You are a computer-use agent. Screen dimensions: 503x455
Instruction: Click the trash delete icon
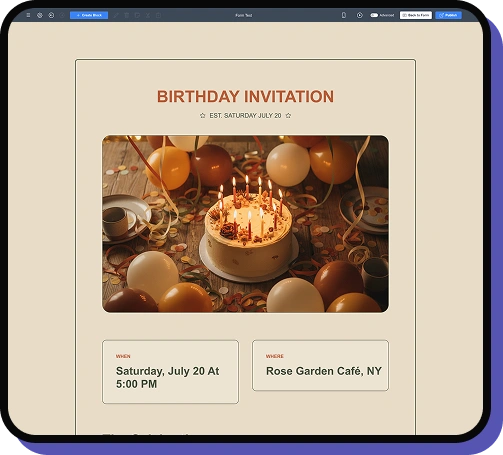coord(127,15)
